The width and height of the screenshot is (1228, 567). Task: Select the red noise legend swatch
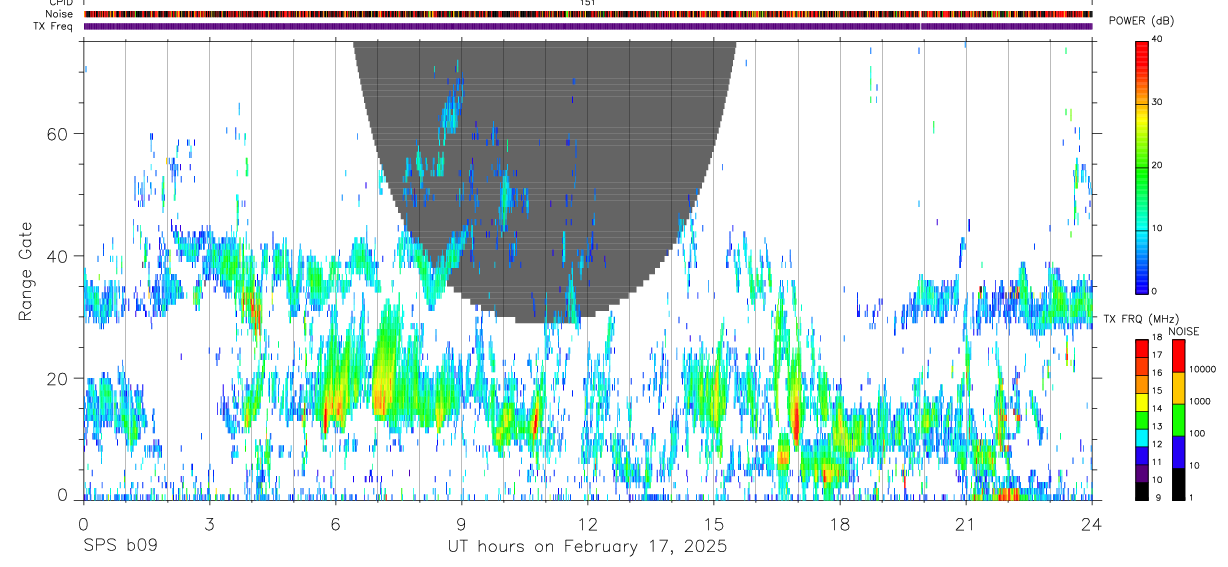click(x=1178, y=357)
